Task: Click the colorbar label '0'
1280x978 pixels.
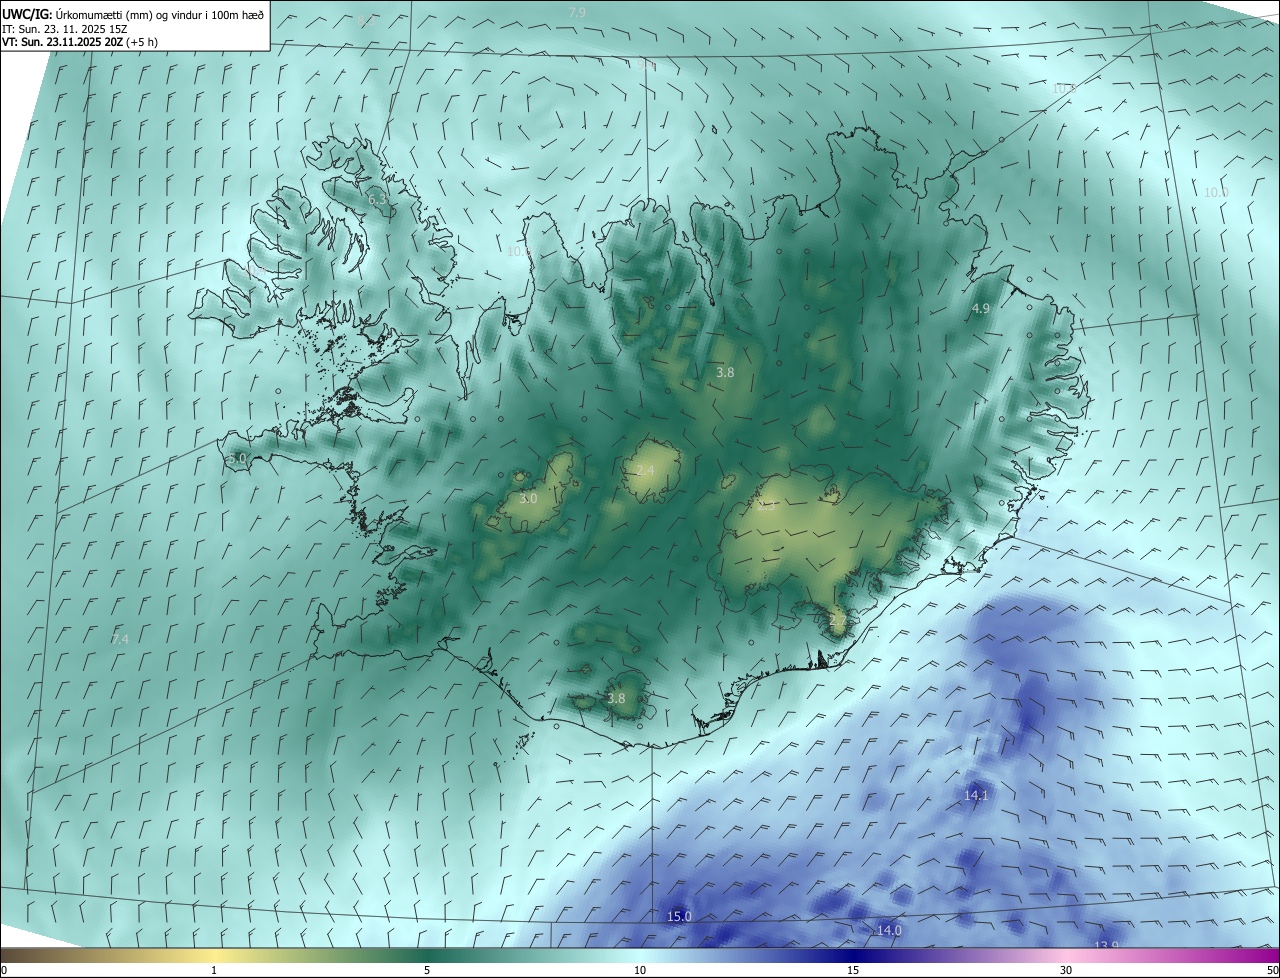Action: click(4, 971)
